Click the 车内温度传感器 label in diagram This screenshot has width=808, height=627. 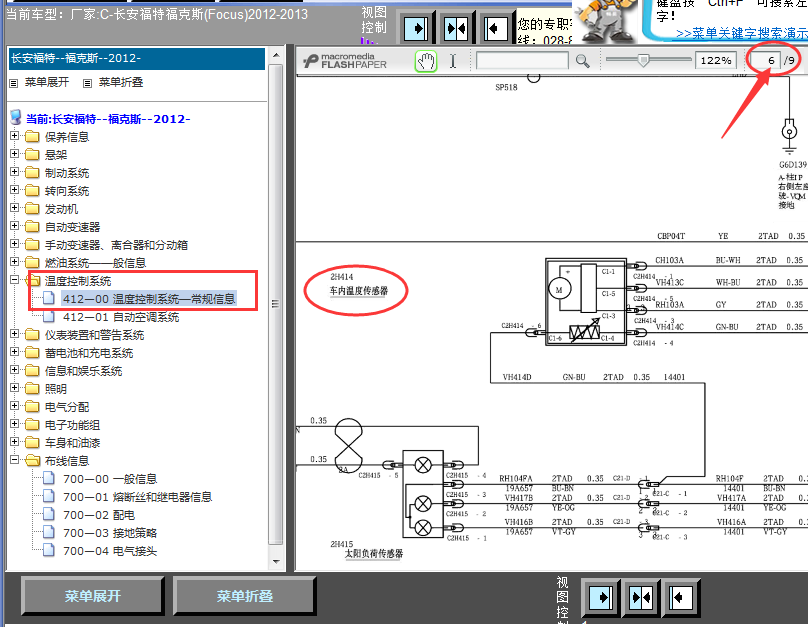click(x=359, y=291)
